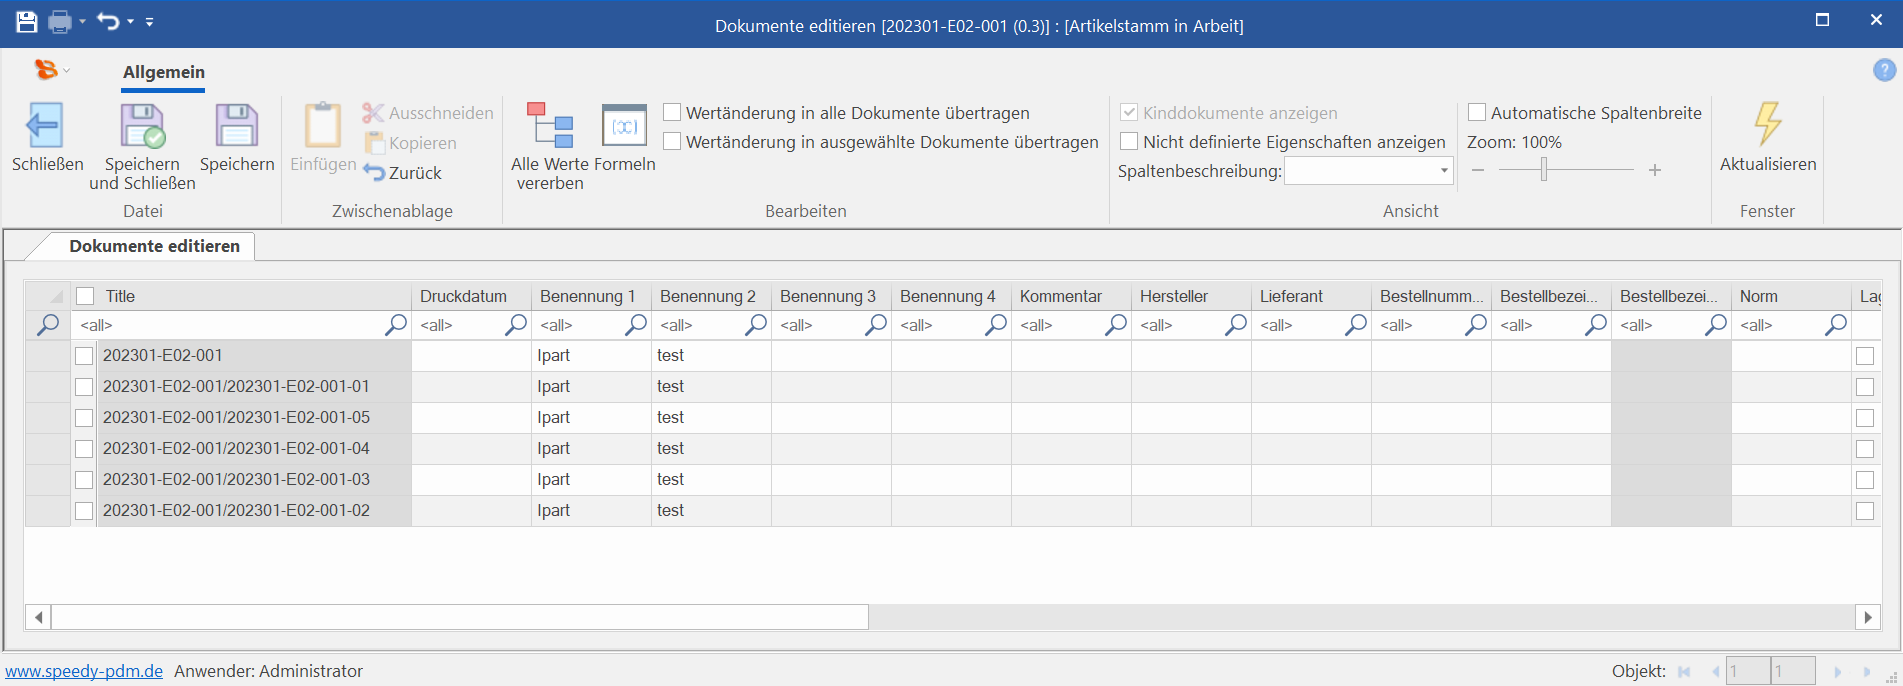Click Alle Werte vererben icon
This screenshot has width=1903, height=686.
pyautogui.click(x=549, y=126)
